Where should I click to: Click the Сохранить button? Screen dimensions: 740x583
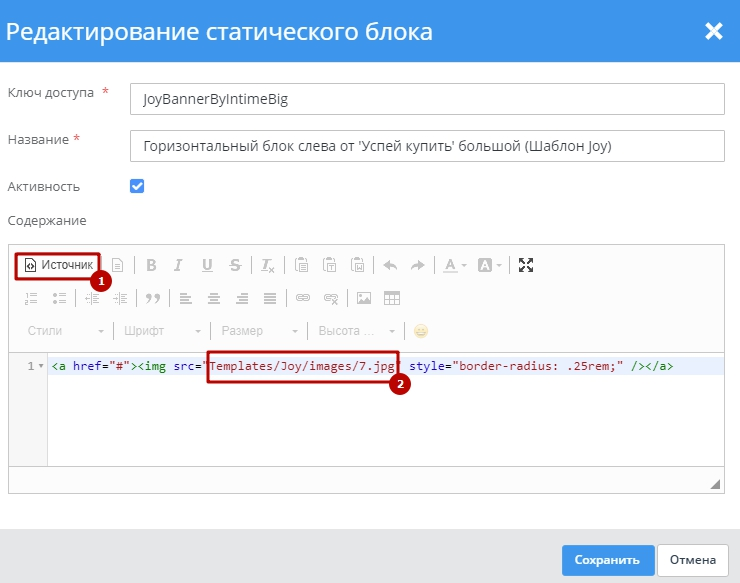click(608, 560)
